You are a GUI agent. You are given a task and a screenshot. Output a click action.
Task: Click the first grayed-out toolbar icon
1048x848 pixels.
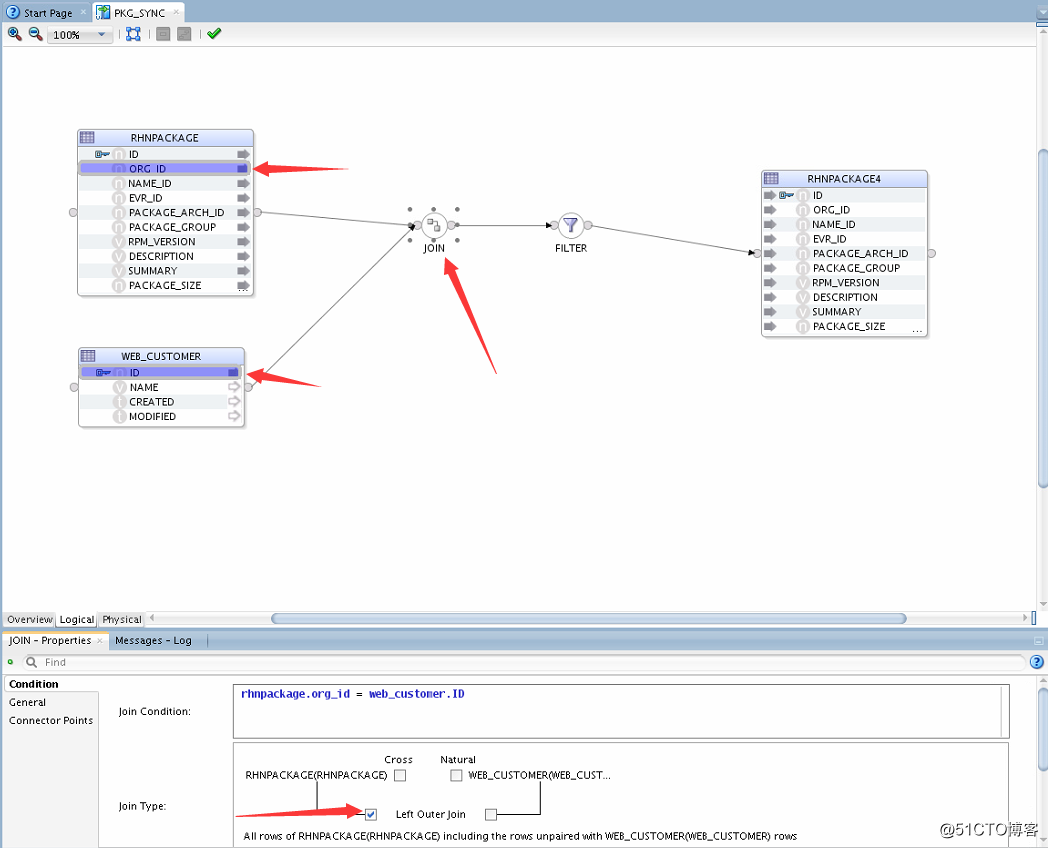click(163, 34)
